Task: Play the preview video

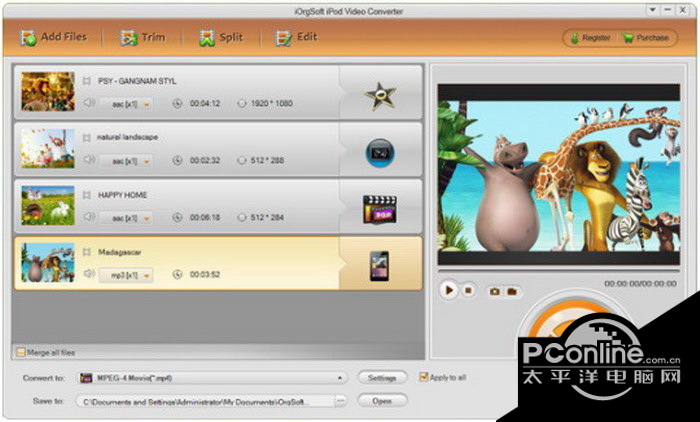Action: [x=448, y=291]
